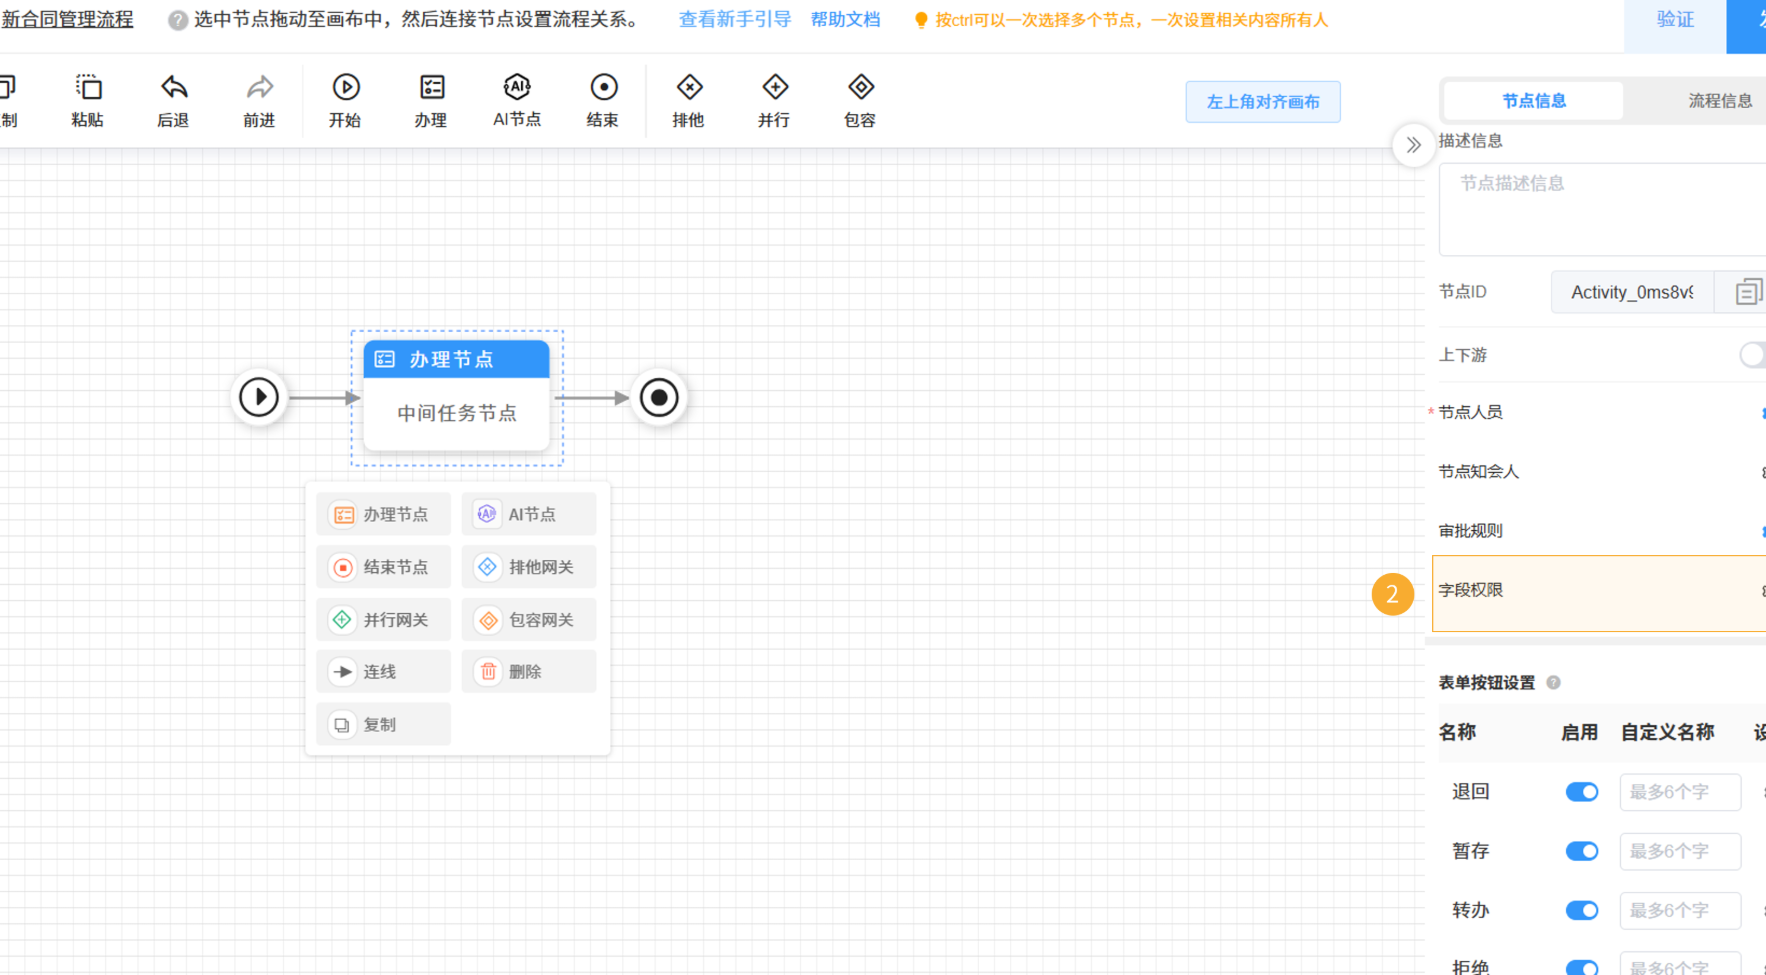Add 并行网关 from the popup menu
This screenshot has width=1766, height=975.
point(384,620)
